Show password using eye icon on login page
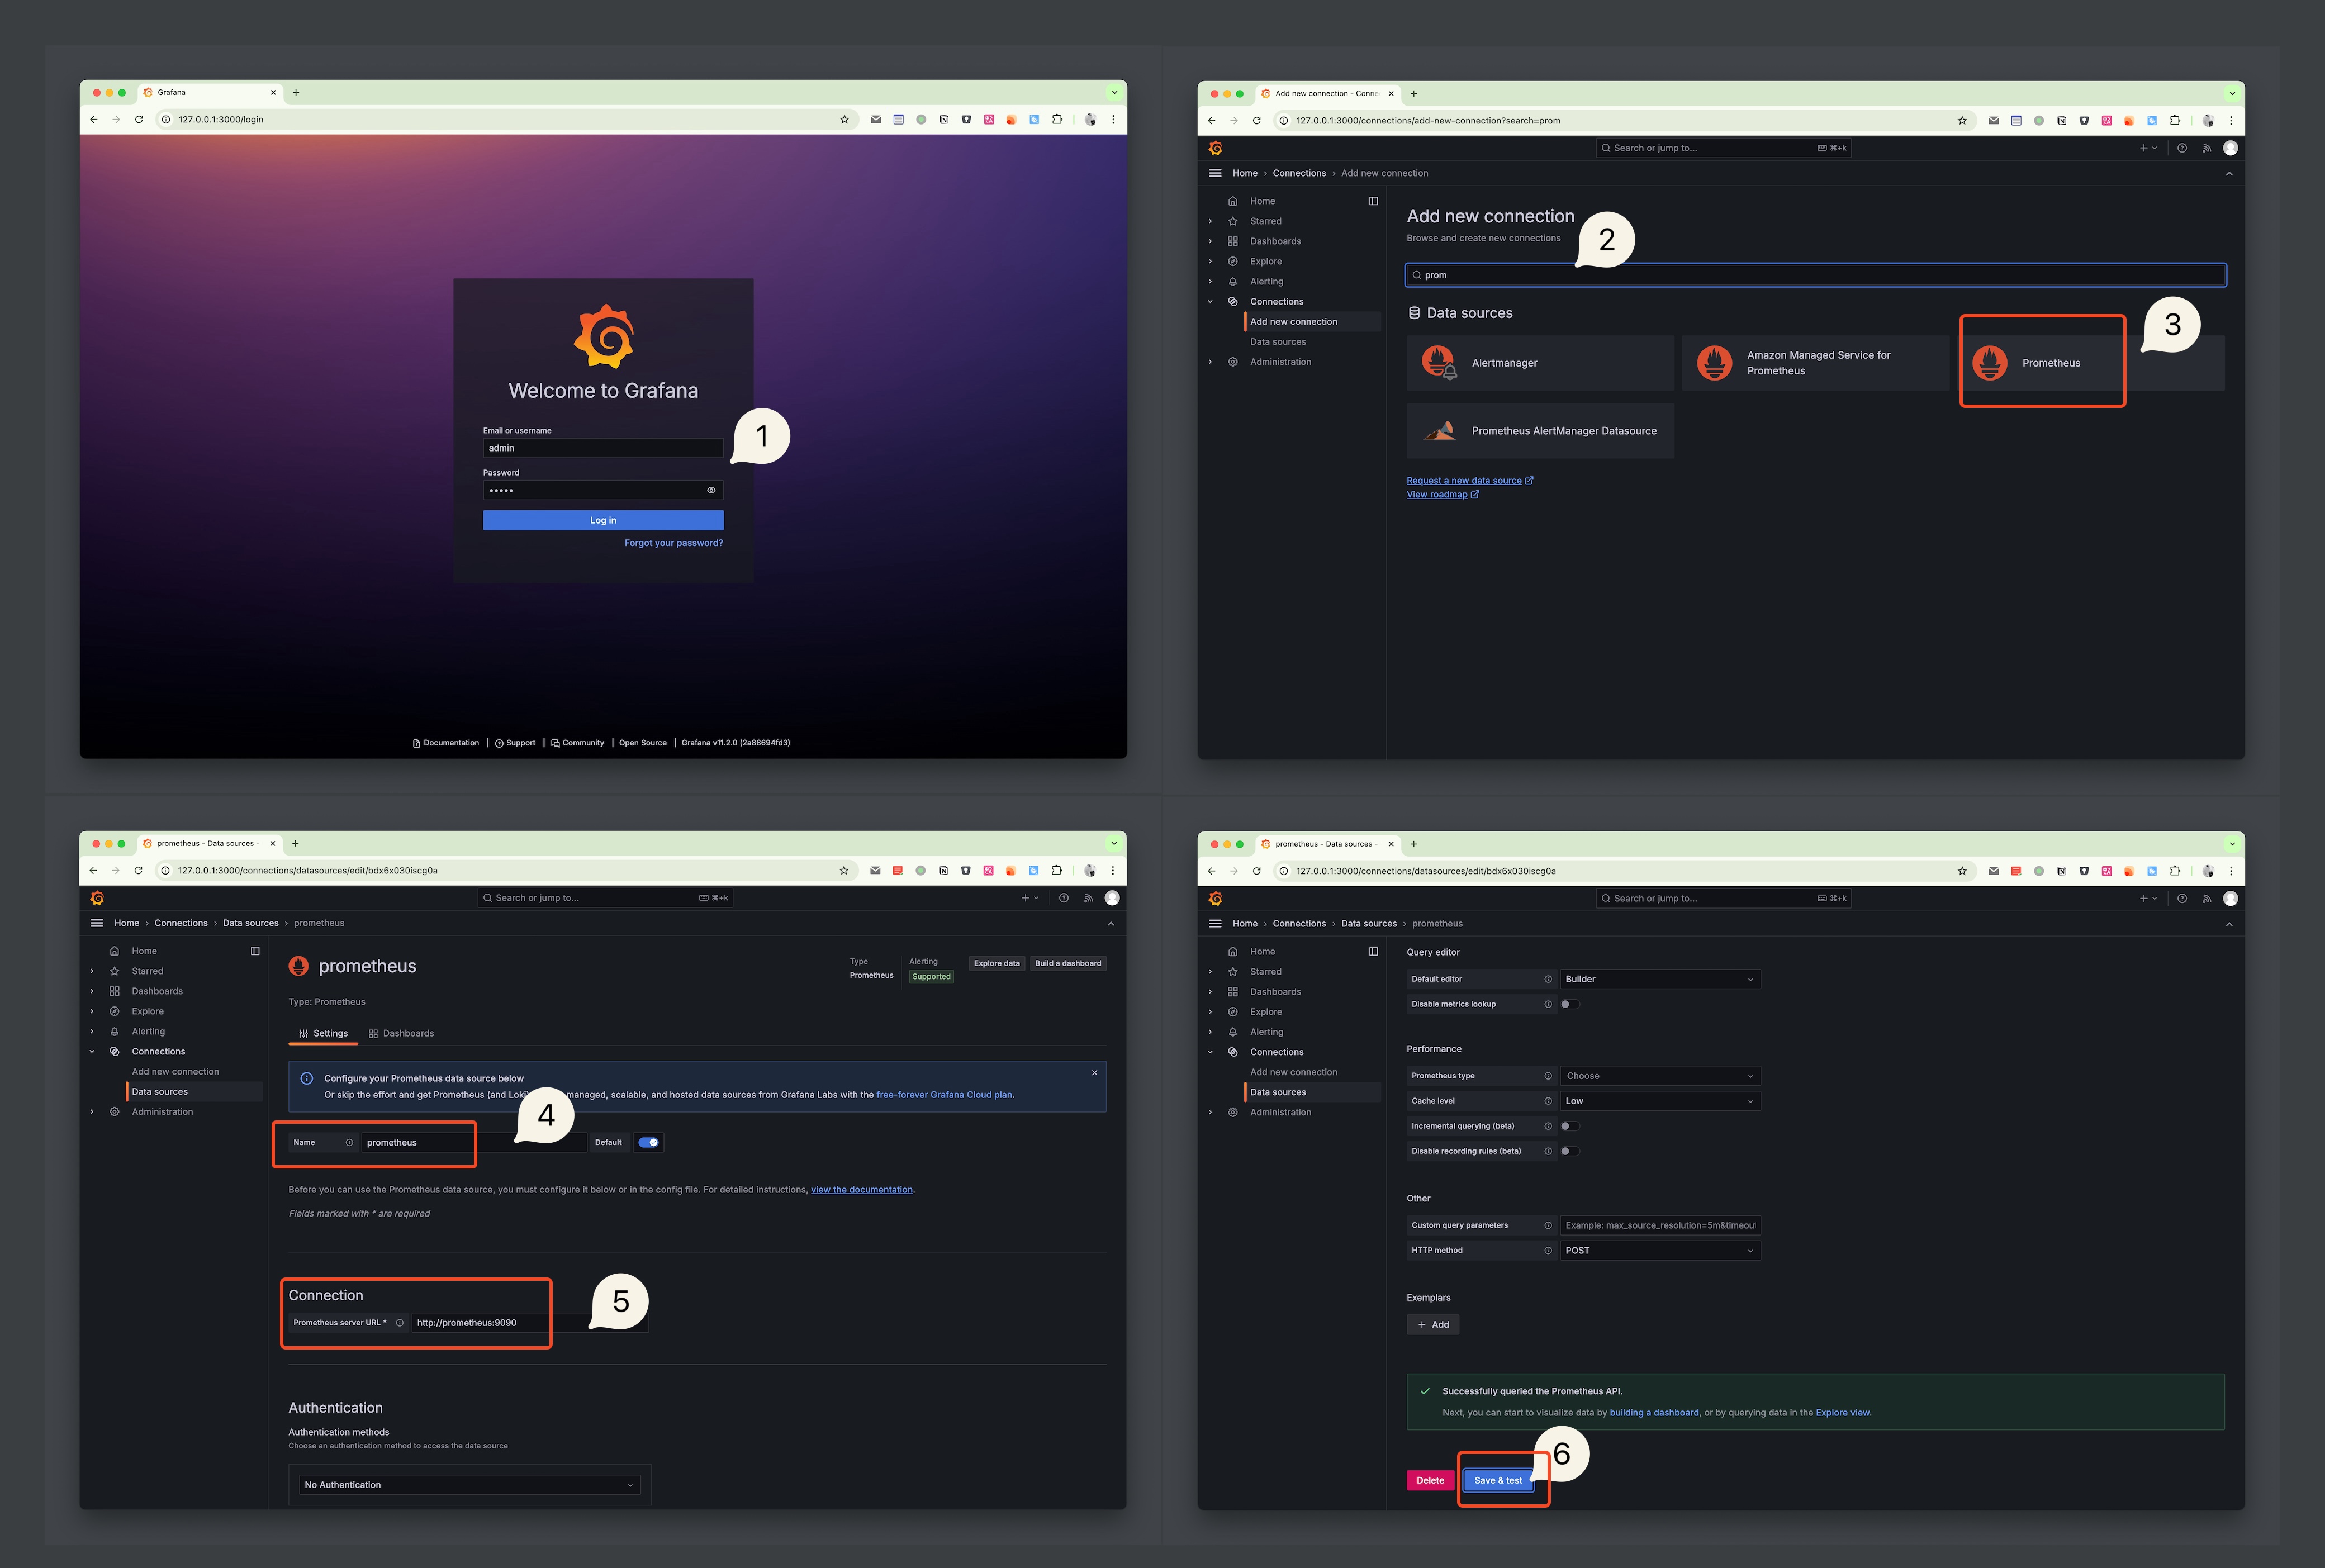 711,490
